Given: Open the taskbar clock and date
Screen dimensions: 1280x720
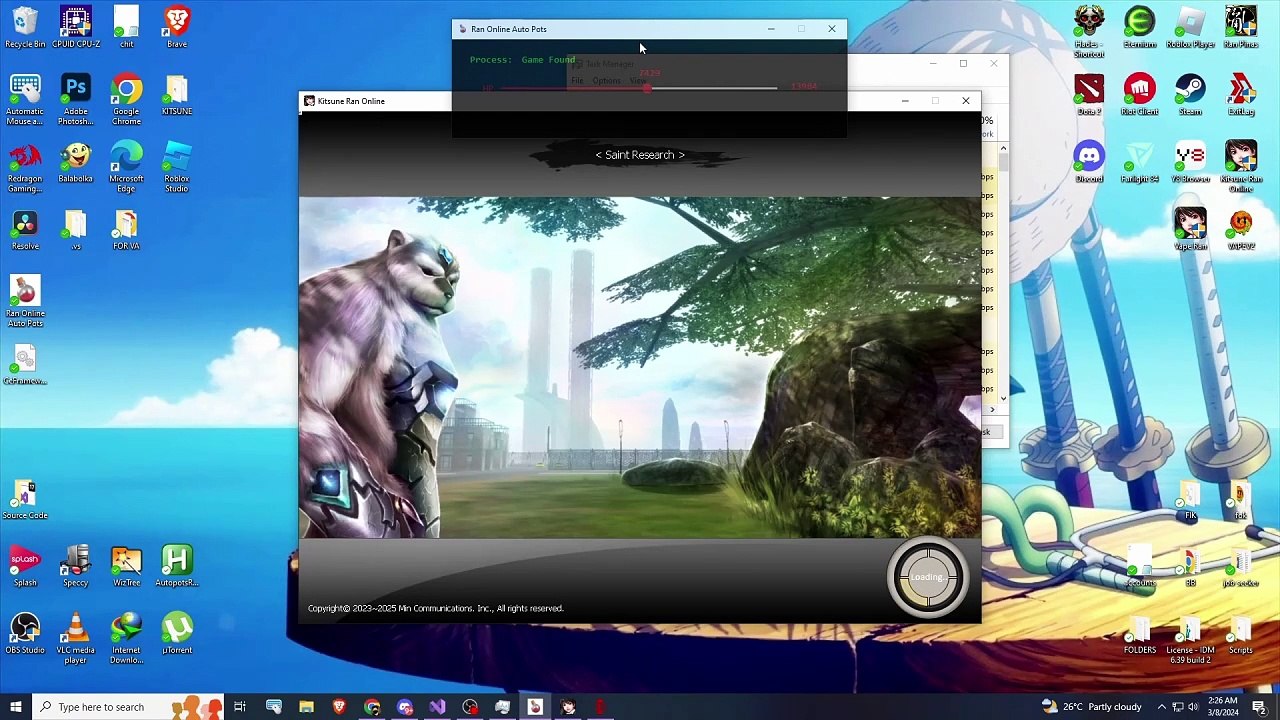Looking at the screenshot, I should click(x=1223, y=707).
